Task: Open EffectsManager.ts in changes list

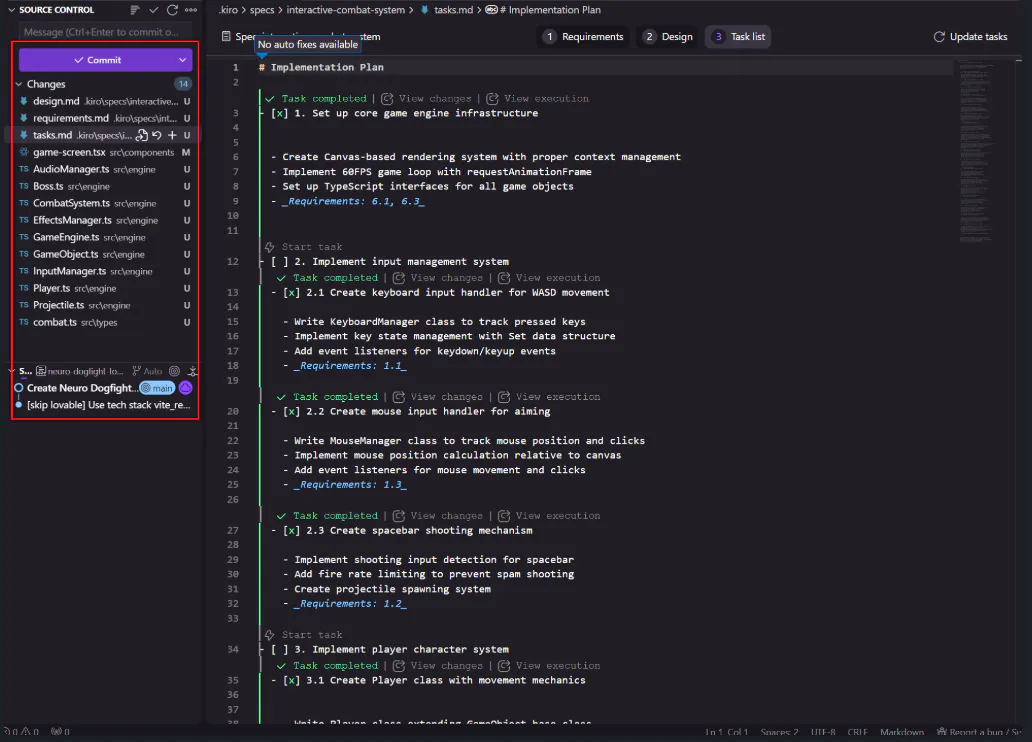Action: pos(103,221)
